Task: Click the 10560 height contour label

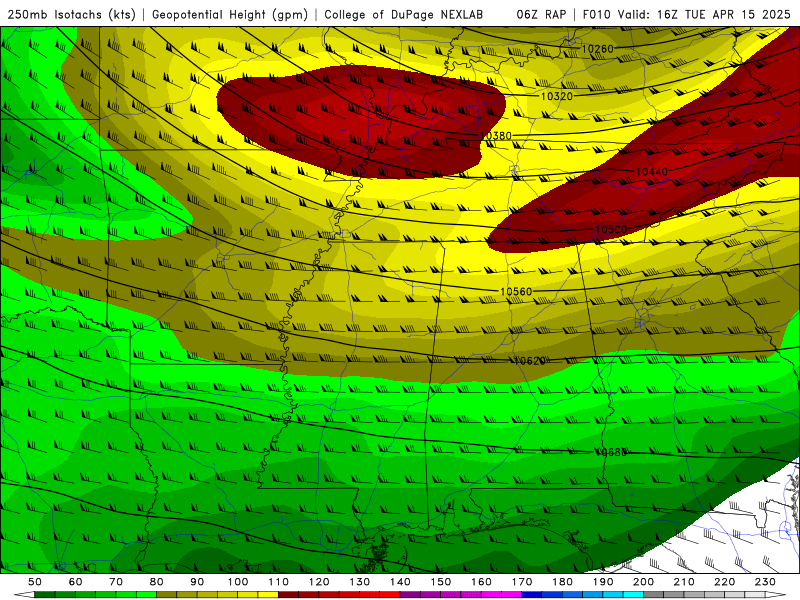Action: coord(516,291)
